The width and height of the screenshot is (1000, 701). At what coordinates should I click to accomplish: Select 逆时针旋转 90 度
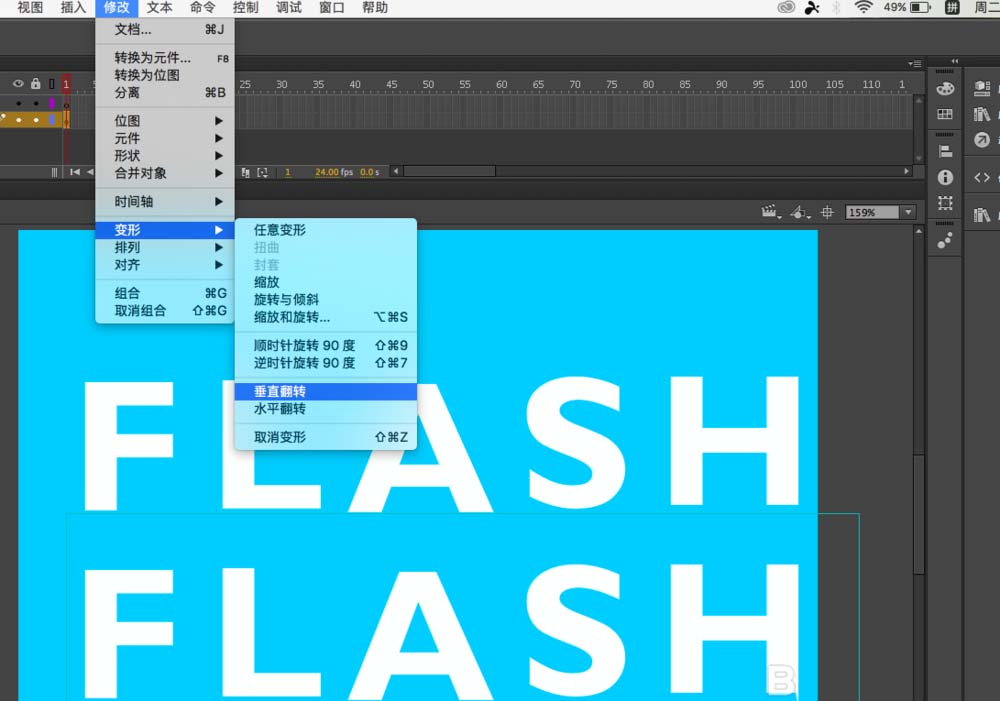click(326, 363)
